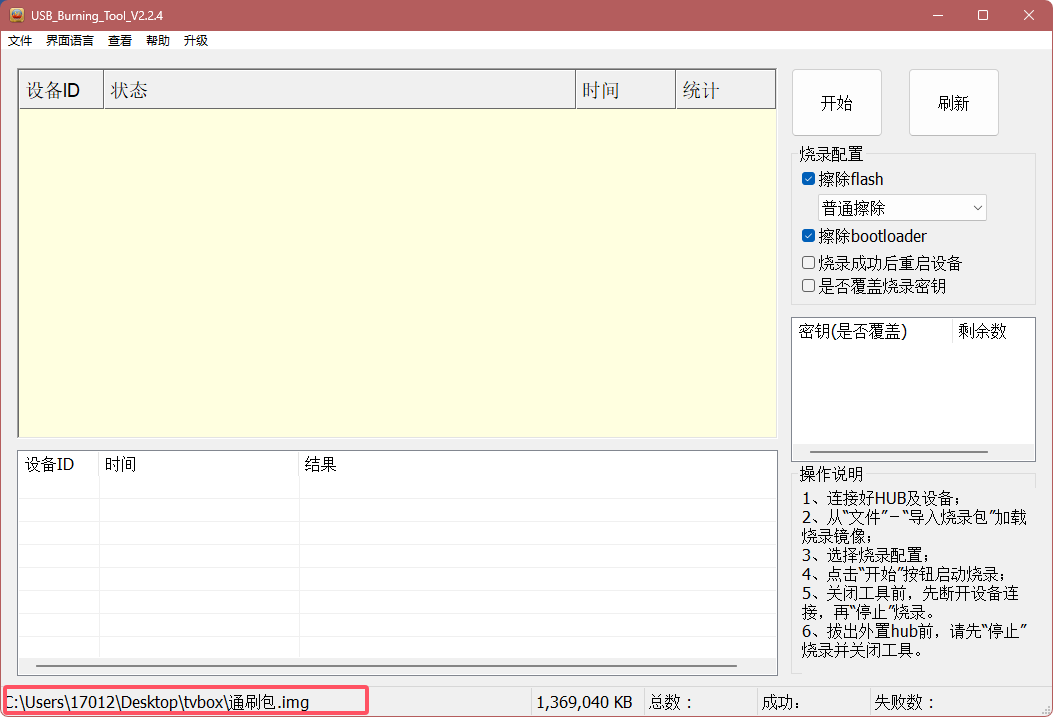Enable 是否覆盖烧录密钥 checkbox
Screen dimensions: 1053x717
tap(809, 286)
